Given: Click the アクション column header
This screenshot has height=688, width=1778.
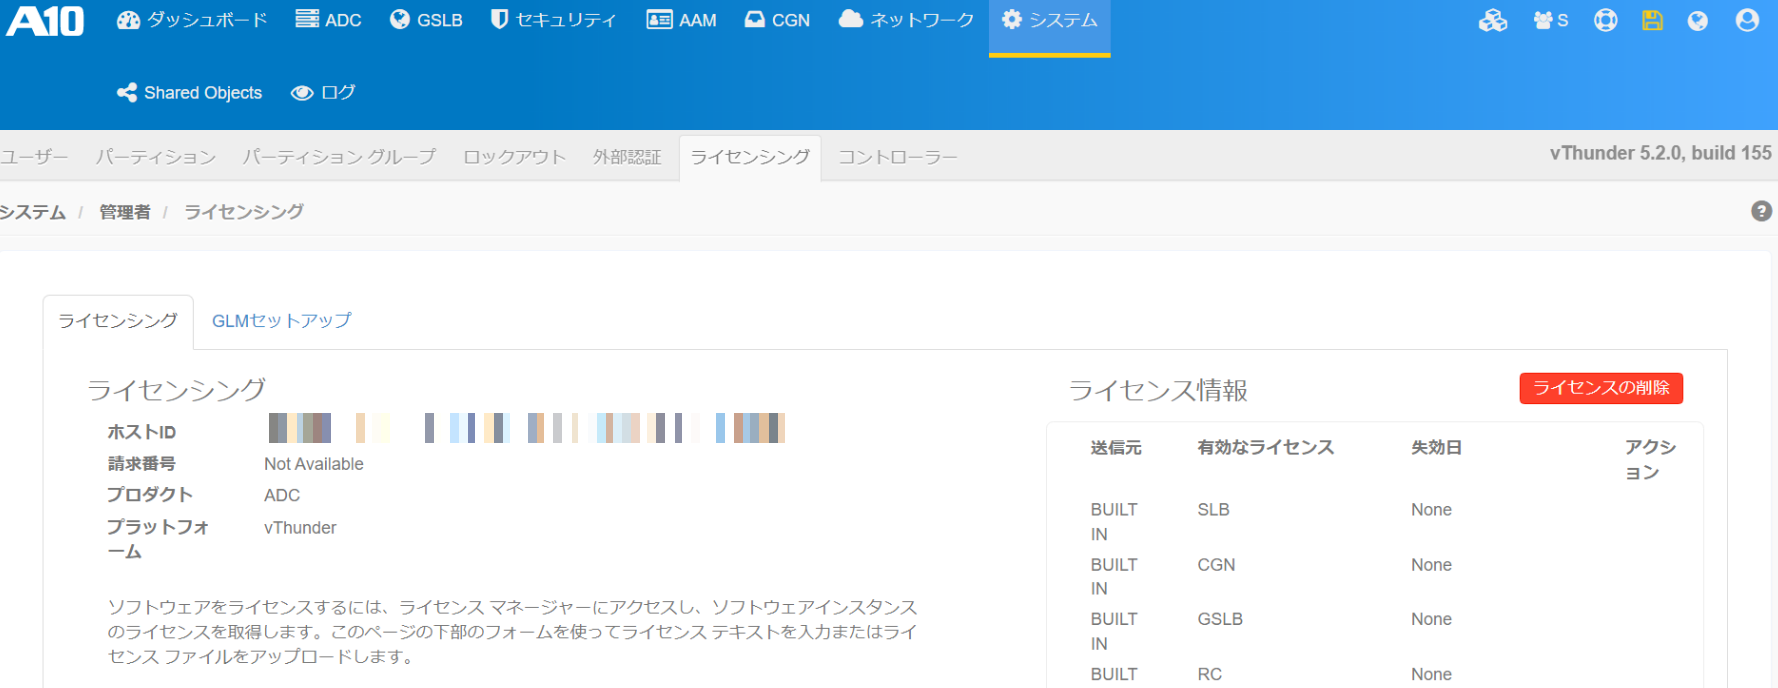Looking at the screenshot, I should coord(1650,460).
